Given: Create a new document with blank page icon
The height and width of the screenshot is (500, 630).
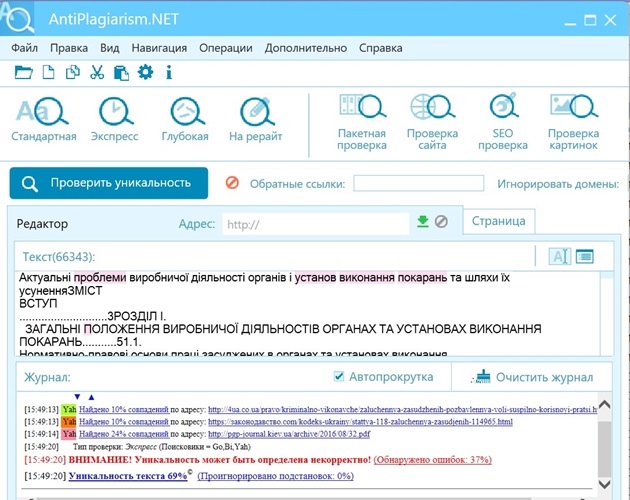Looking at the screenshot, I should pyautogui.click(x=49, y=73).
